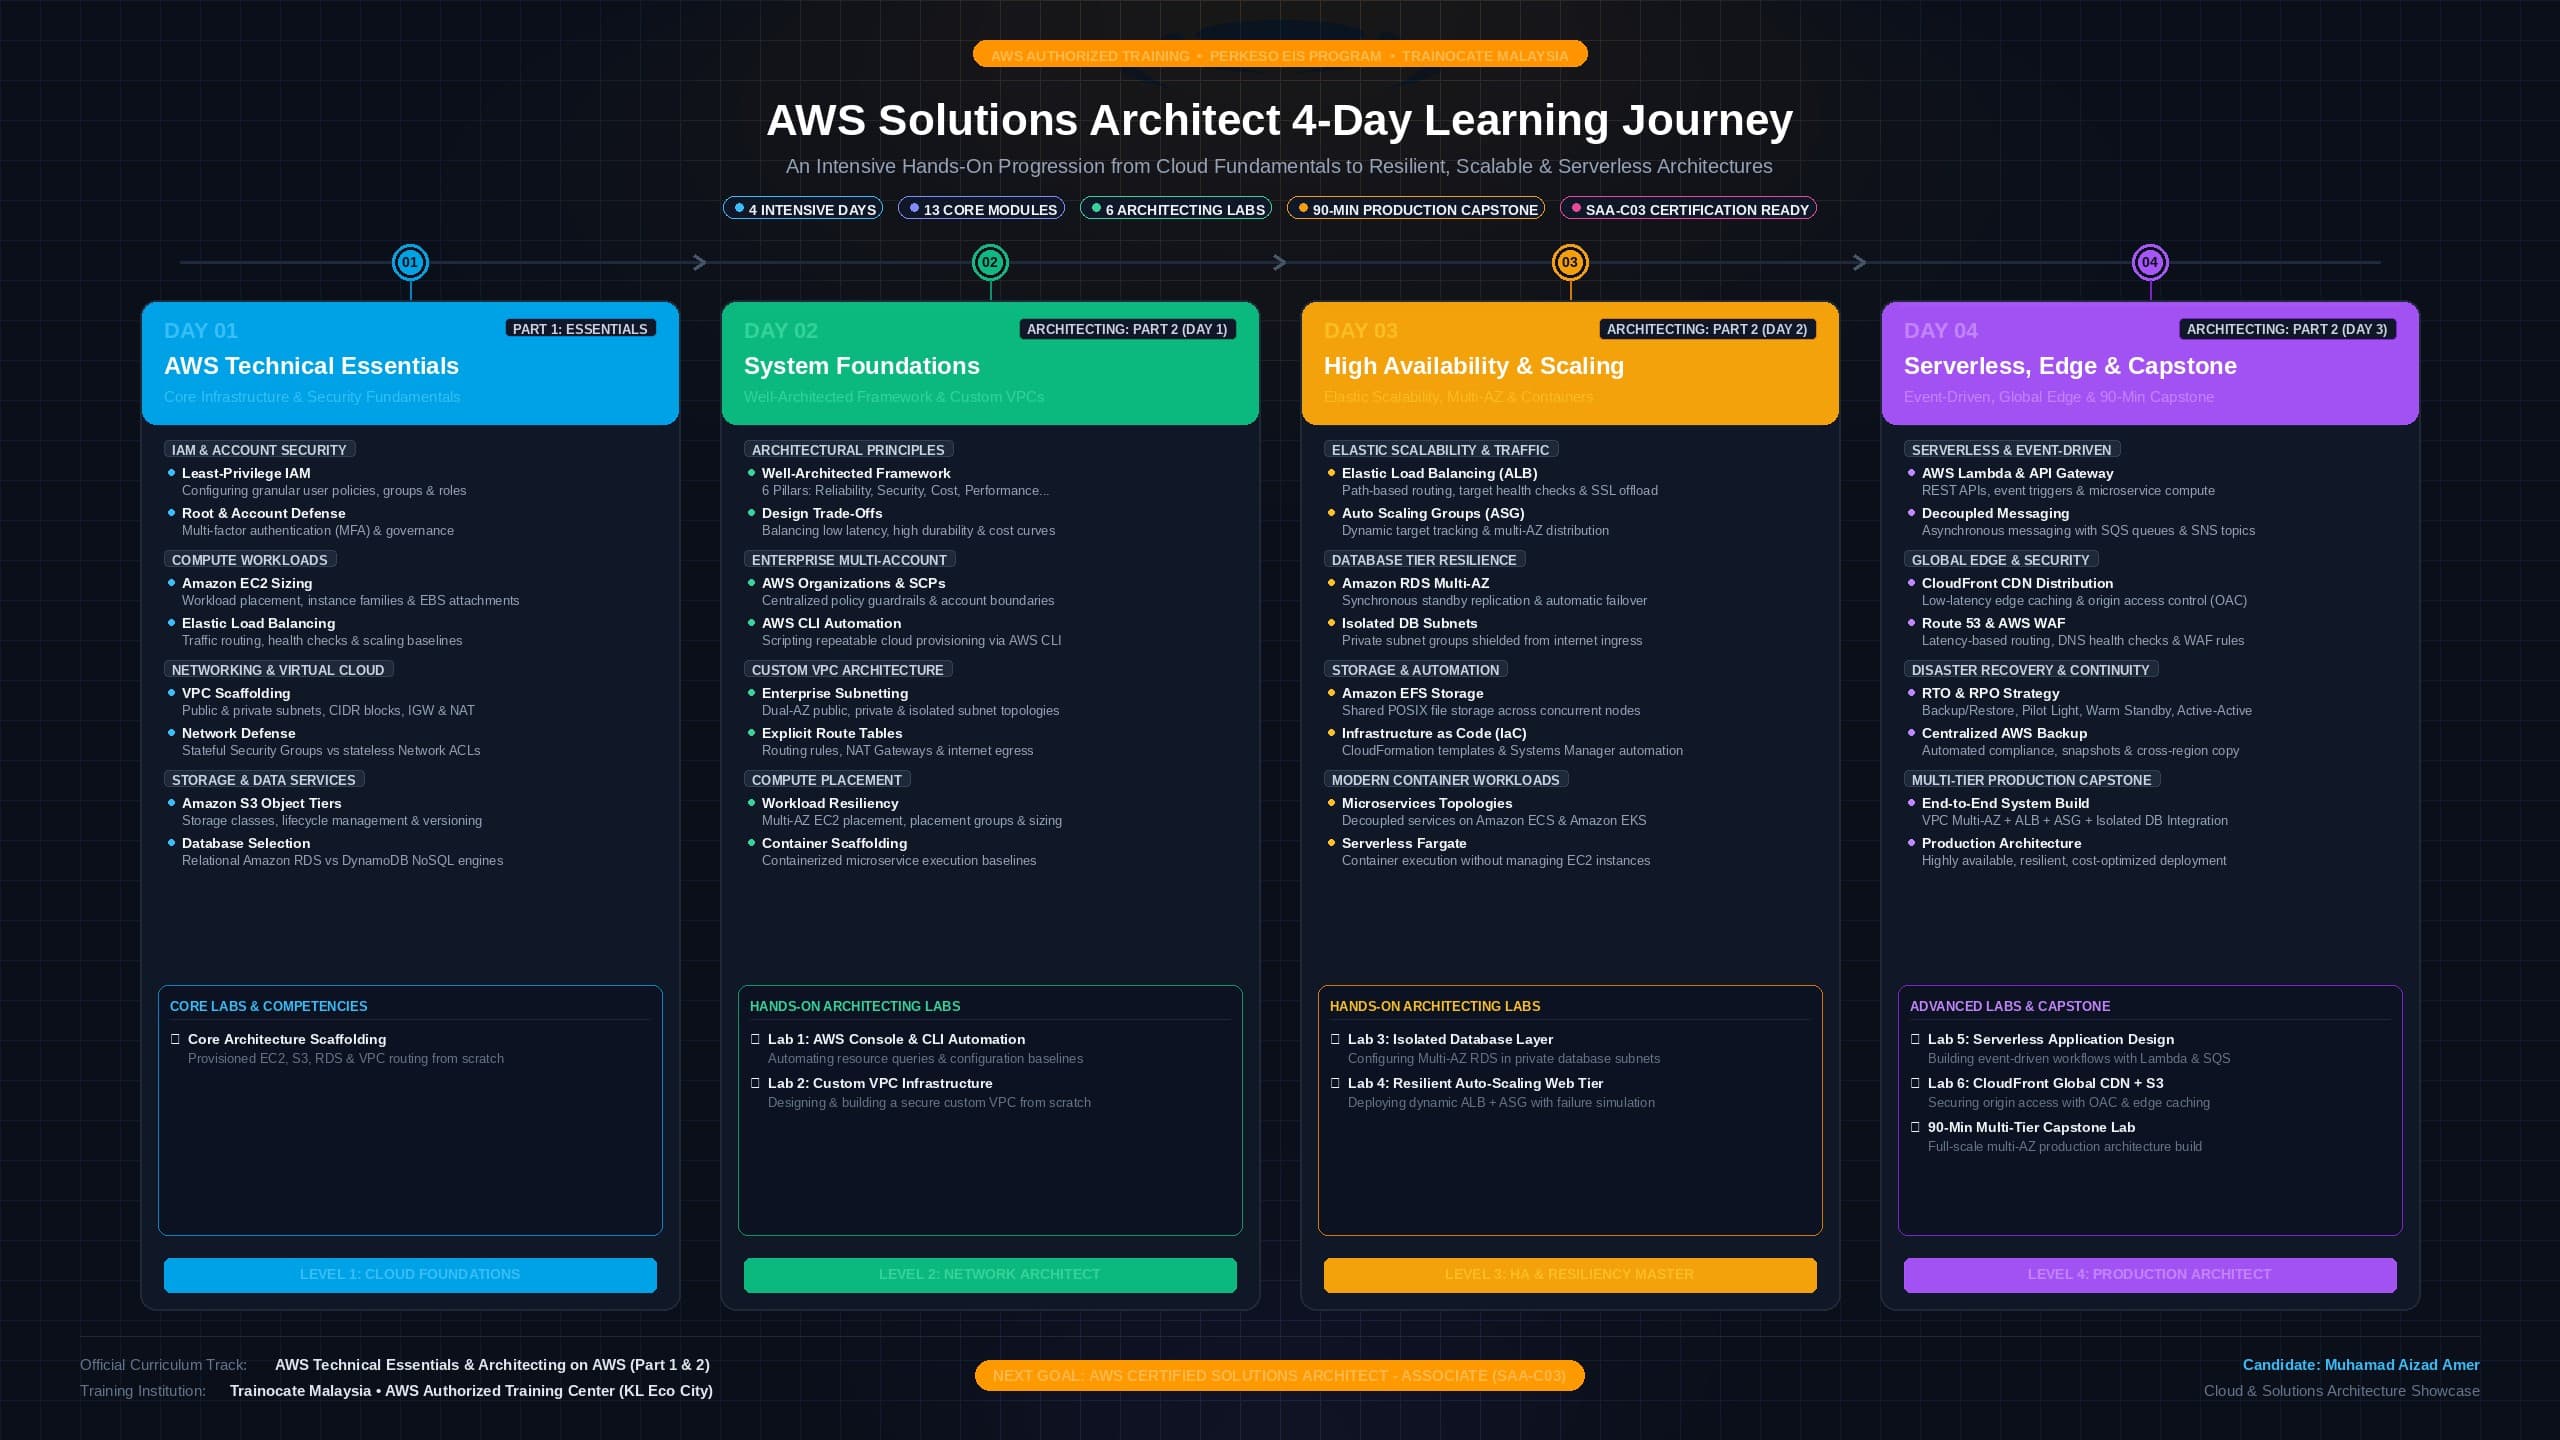The height and width of the screenshot is (1440, 2560).
Task: Click the ARCHITECTING: PART 2 (DAY 1) tag
Action: click(1127, 329)
